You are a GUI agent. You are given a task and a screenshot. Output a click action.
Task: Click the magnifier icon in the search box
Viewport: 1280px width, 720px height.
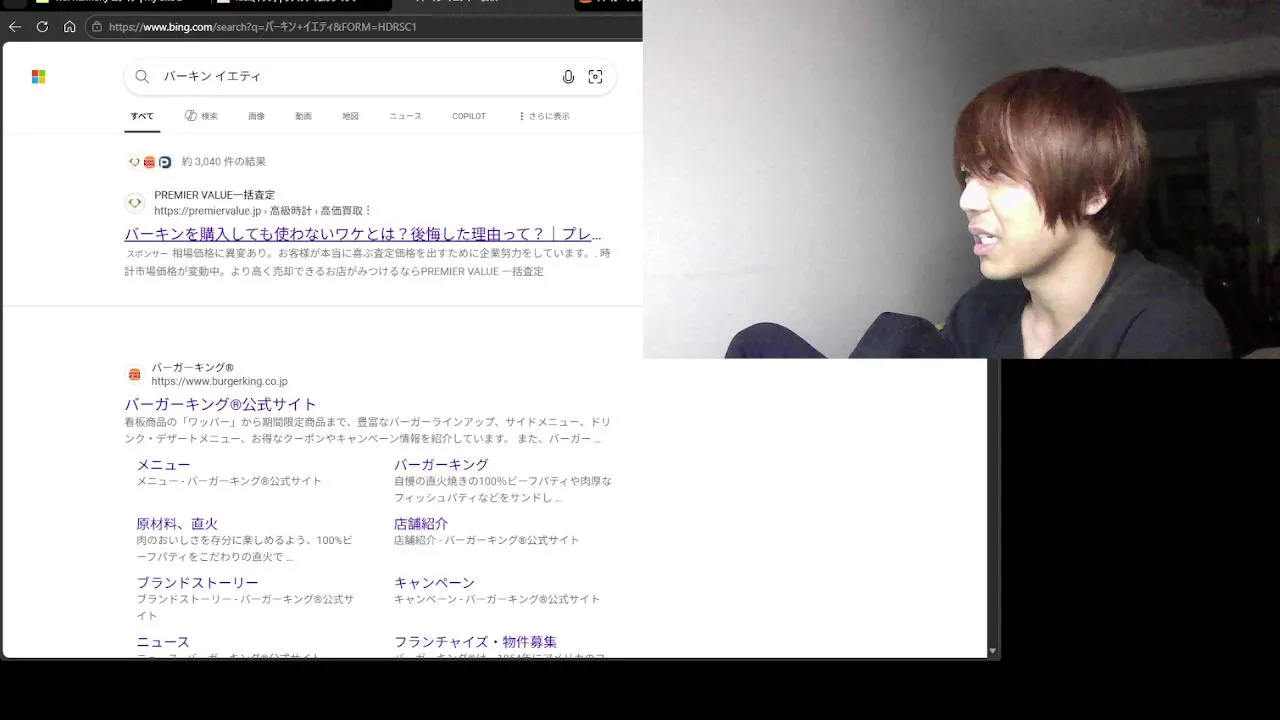(142, 77)
